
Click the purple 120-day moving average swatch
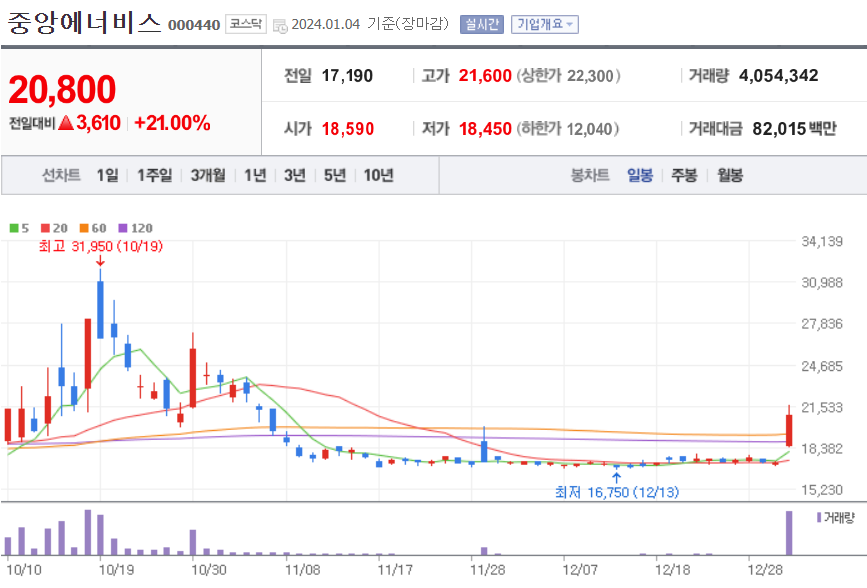point(123,228)
